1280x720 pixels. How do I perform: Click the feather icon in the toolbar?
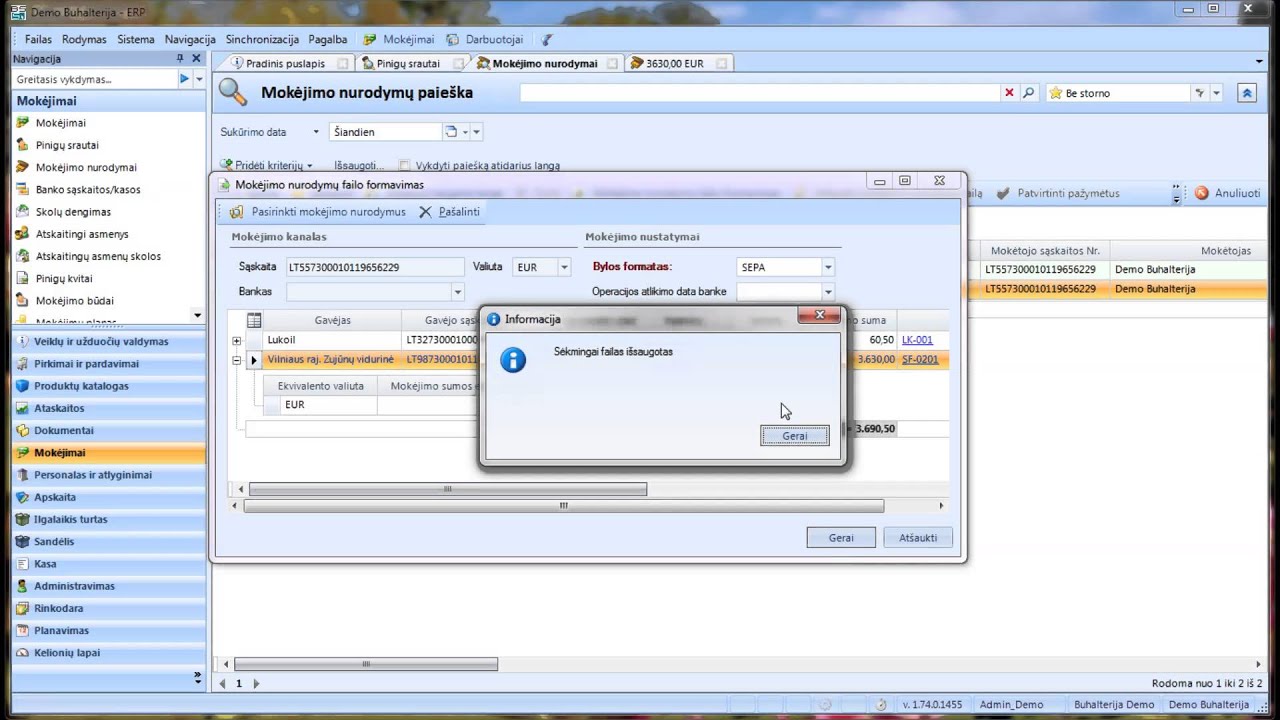[547, 40]
